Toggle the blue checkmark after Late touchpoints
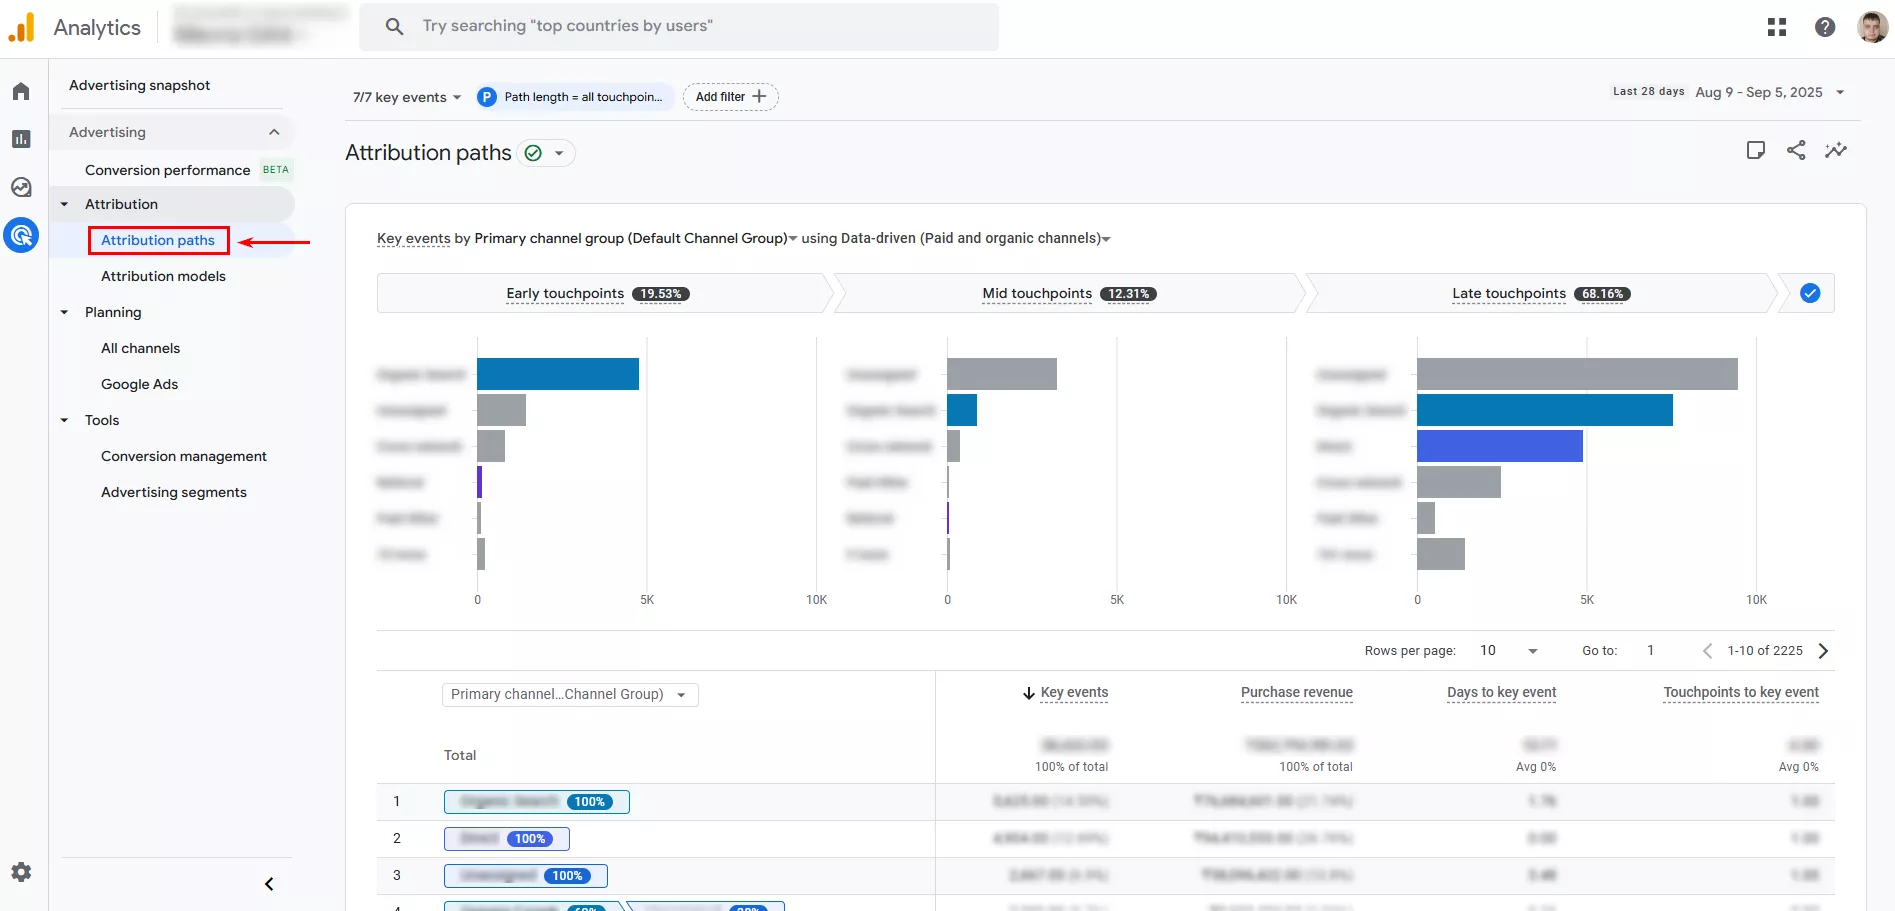Viewport: 1895px width, 911px height. [1810, 293]
